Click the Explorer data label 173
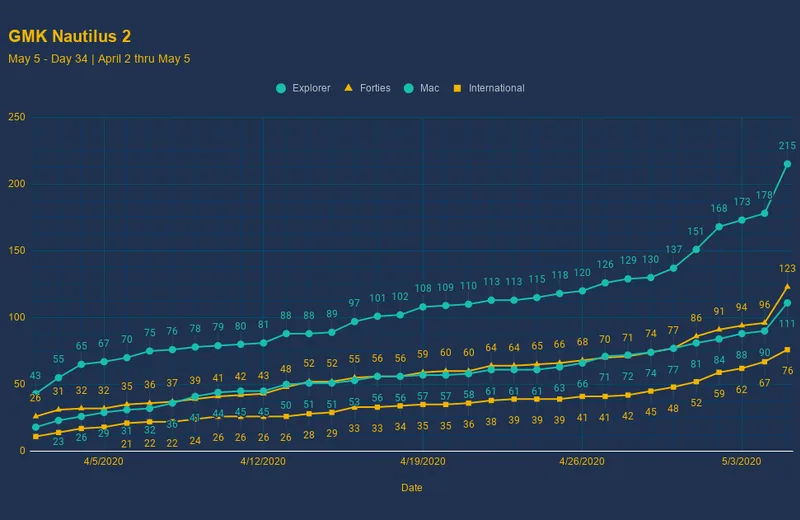800x520 pixels. point(742,202)
